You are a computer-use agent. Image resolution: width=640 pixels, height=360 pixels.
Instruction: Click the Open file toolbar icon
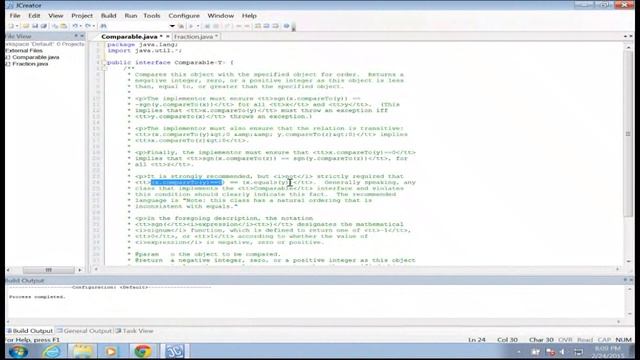(x=26, y=26)
